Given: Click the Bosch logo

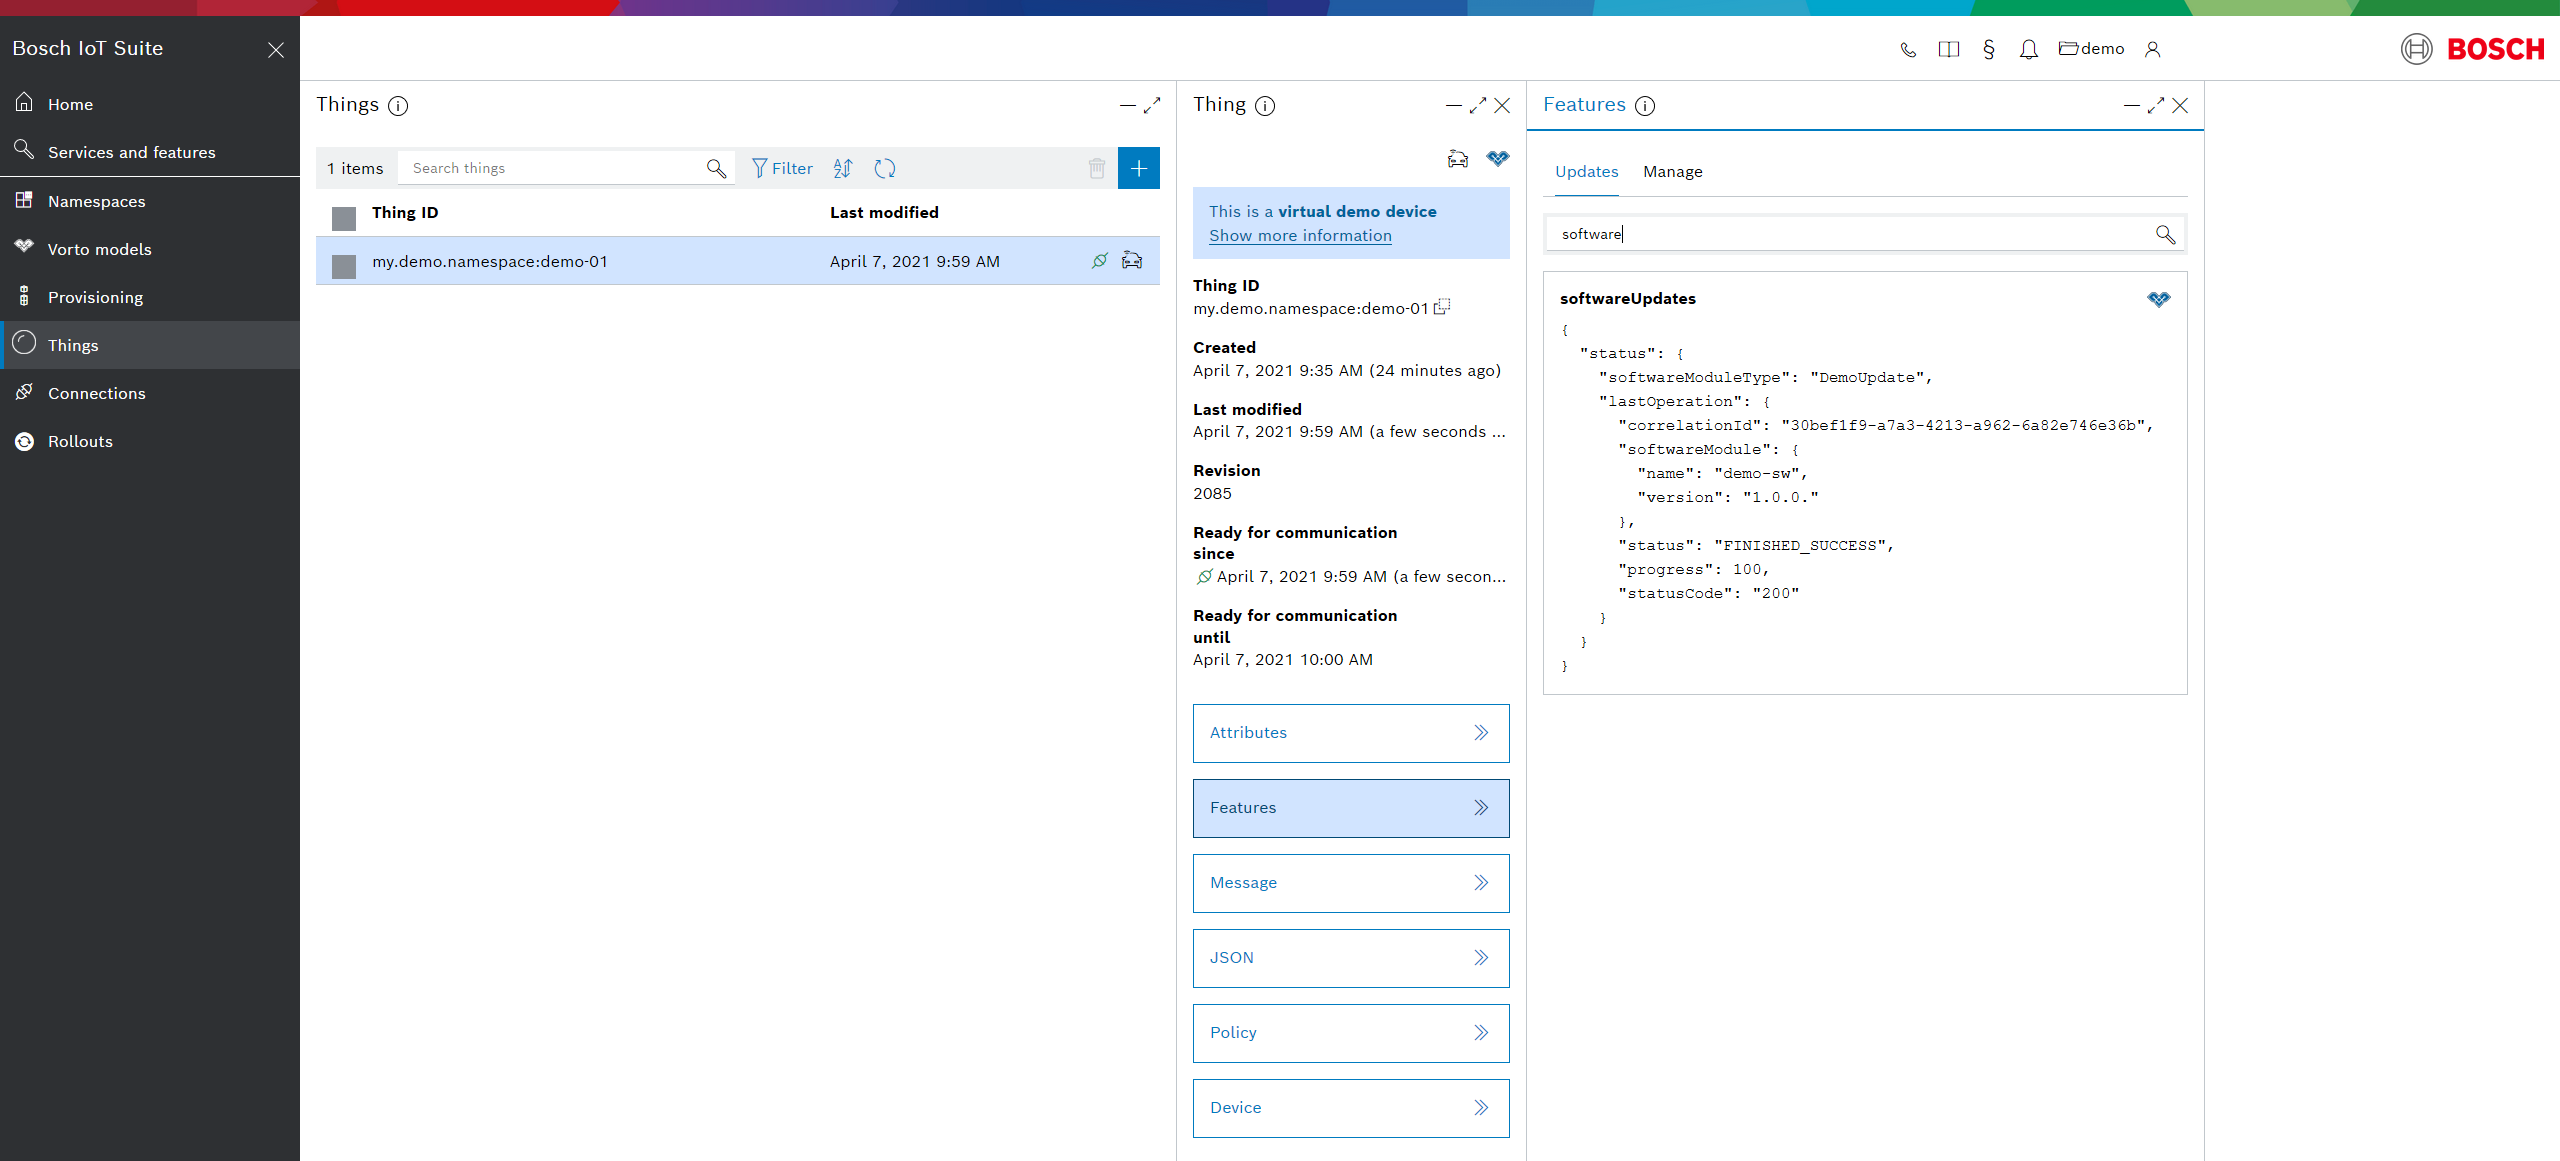Looking at the screenshot, I should pyautogui.click(x=2472, y=49).
